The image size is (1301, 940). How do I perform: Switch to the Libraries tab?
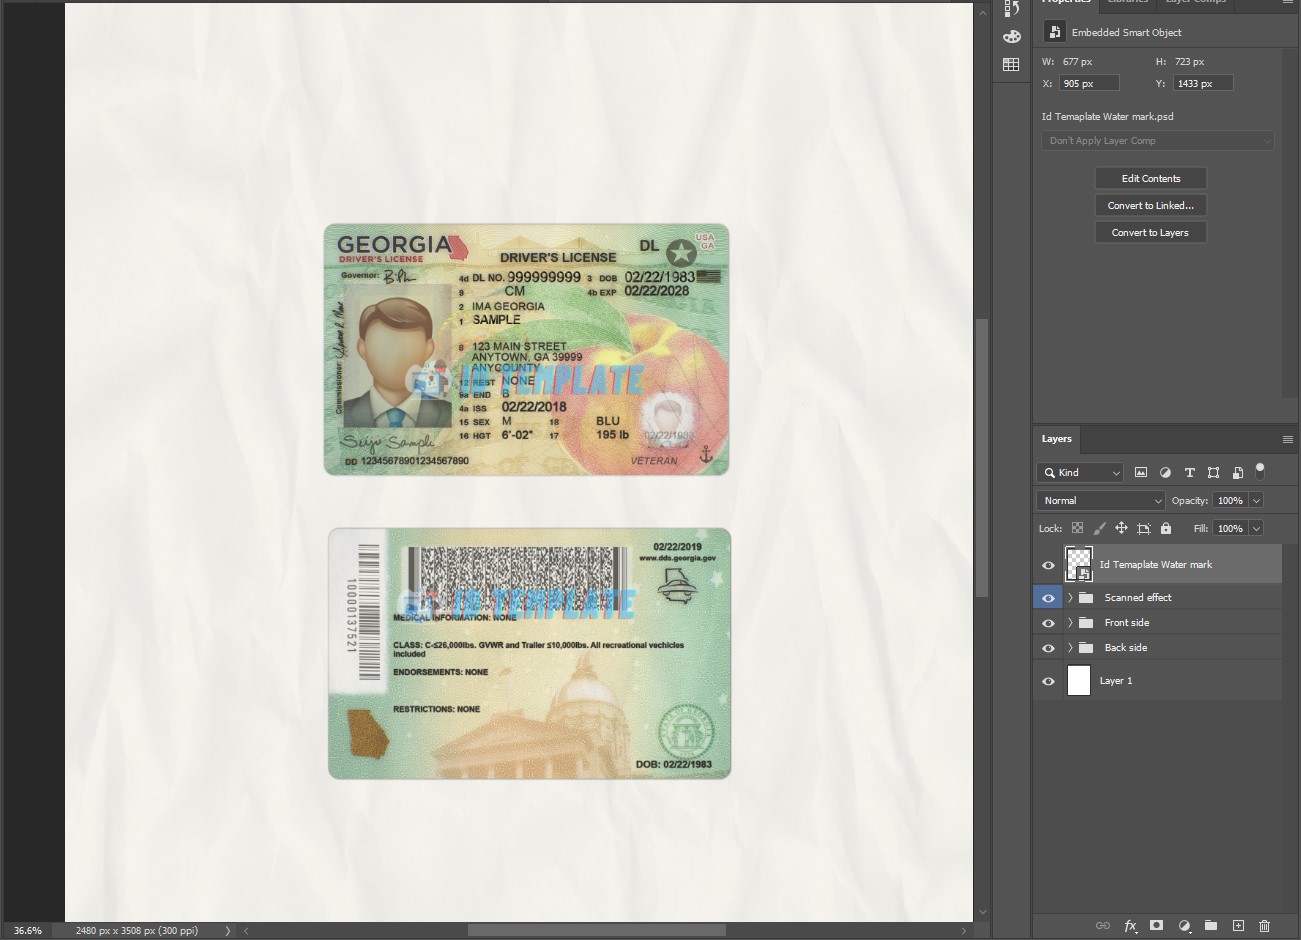click(x=1127, y=4)
